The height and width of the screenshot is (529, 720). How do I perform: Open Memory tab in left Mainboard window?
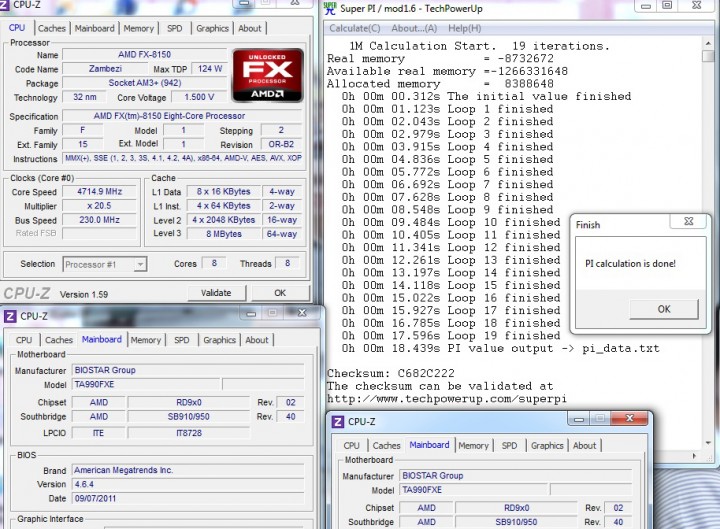[x=146, y=340]
